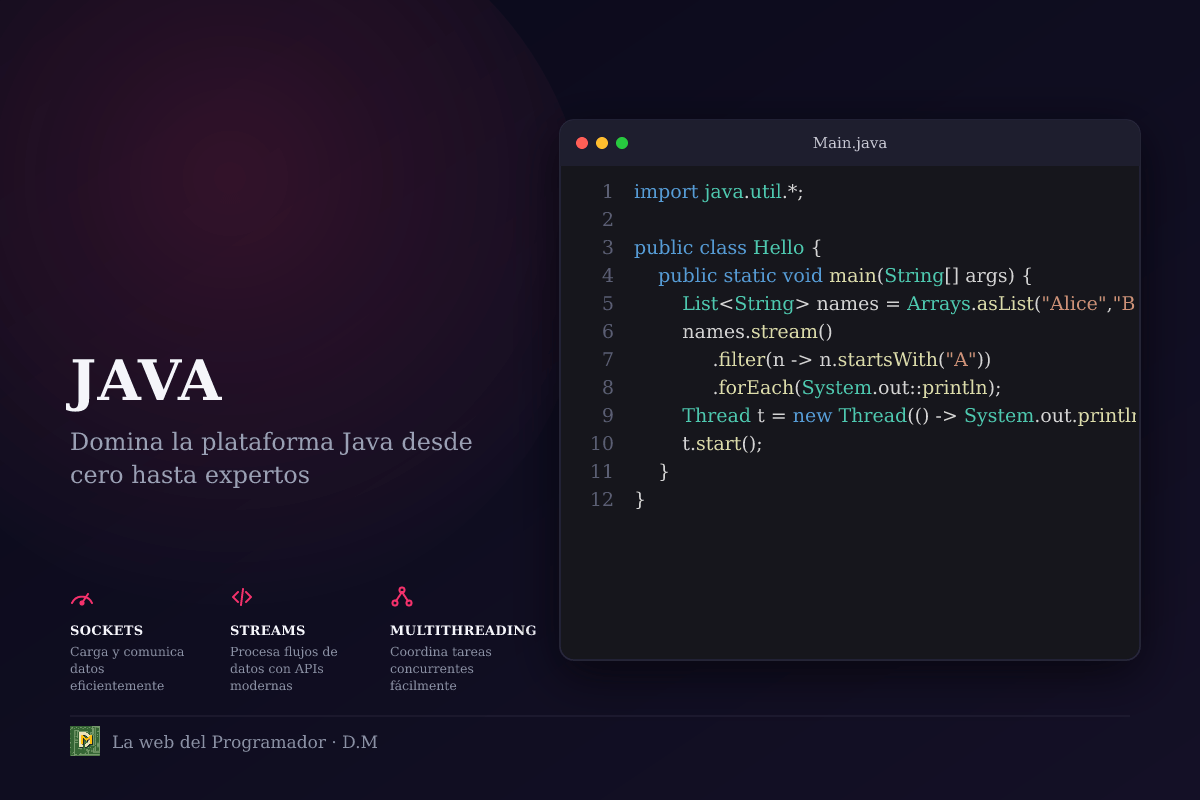1200x800 pixels.
Task: Click the subtitle "Domina la plataforma Java desde"
Action: pos(271,442)
